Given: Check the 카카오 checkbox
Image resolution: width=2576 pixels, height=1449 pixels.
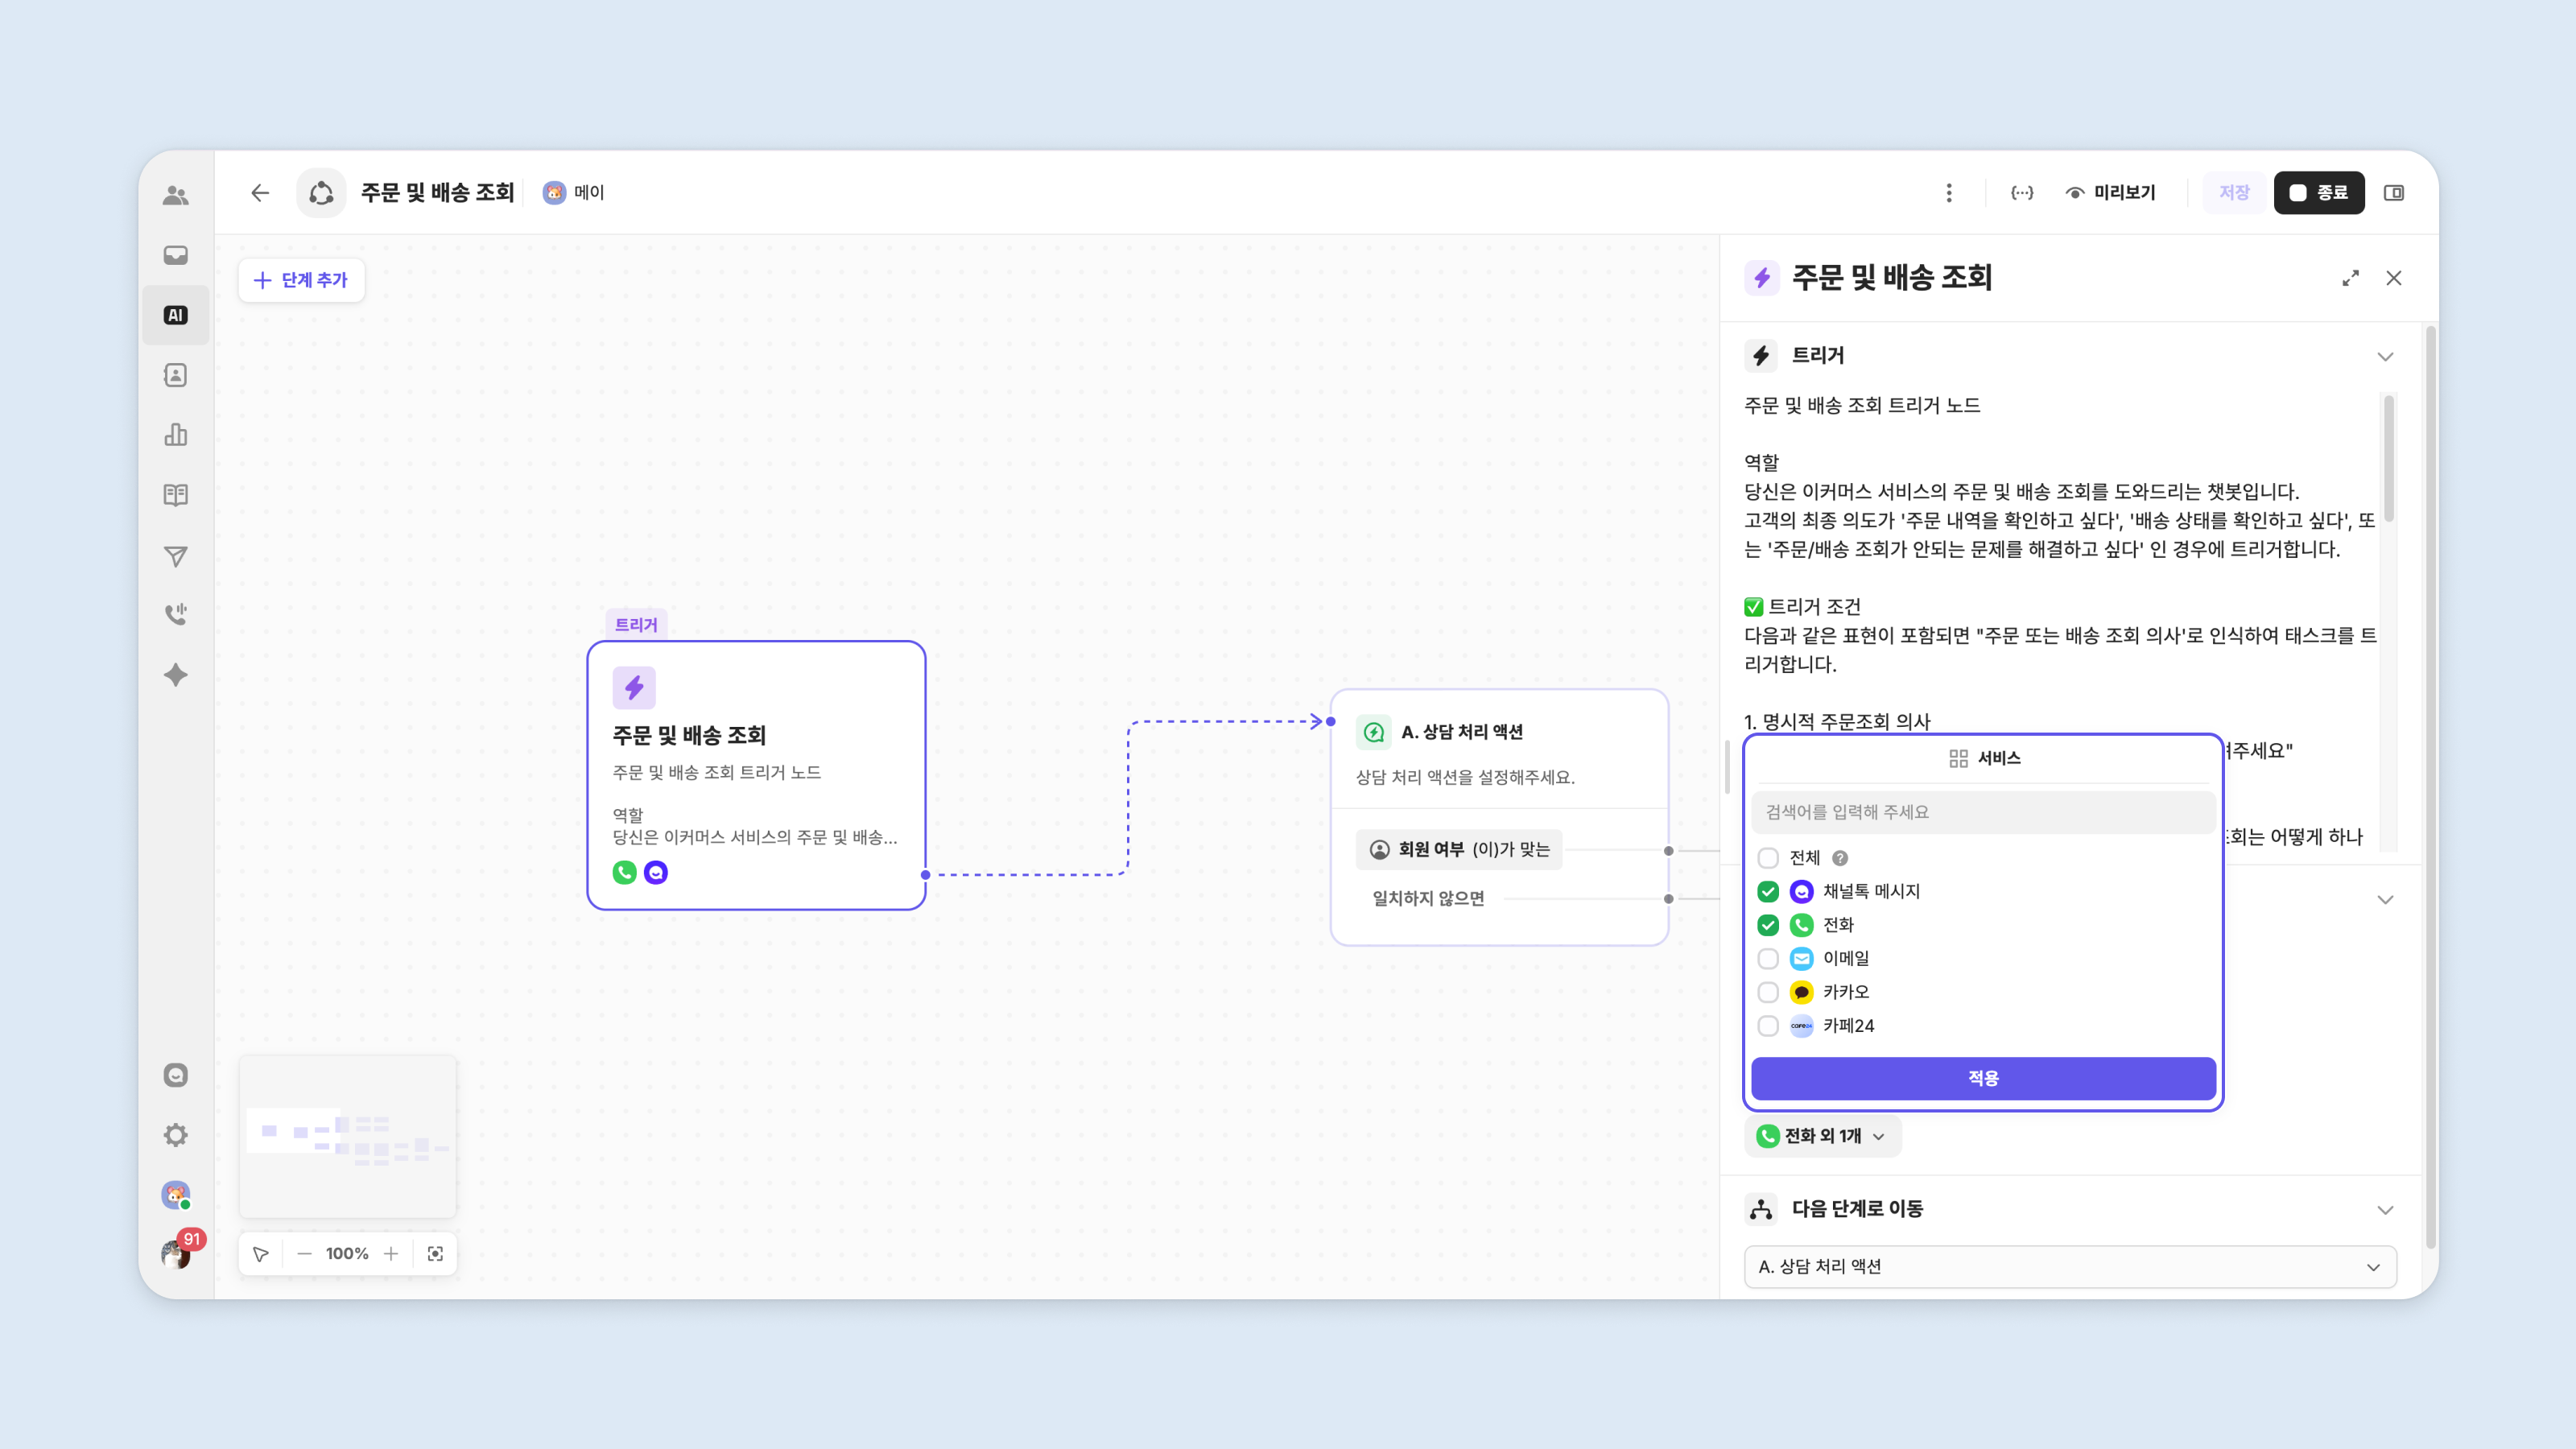Looking at the screenshot, I should coord(1768,992).
